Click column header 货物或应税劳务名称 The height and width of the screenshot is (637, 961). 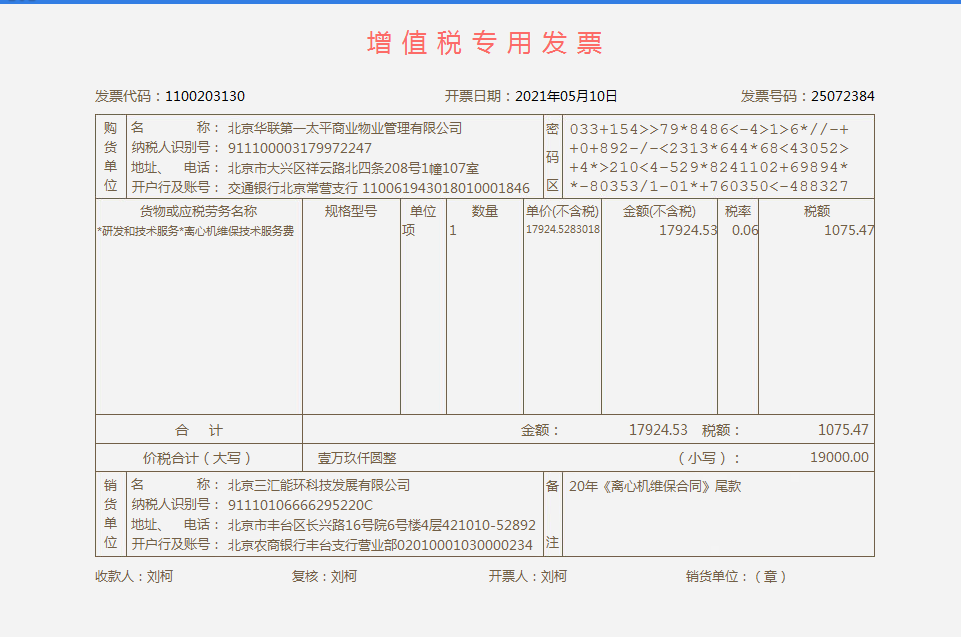coord(198,212)
